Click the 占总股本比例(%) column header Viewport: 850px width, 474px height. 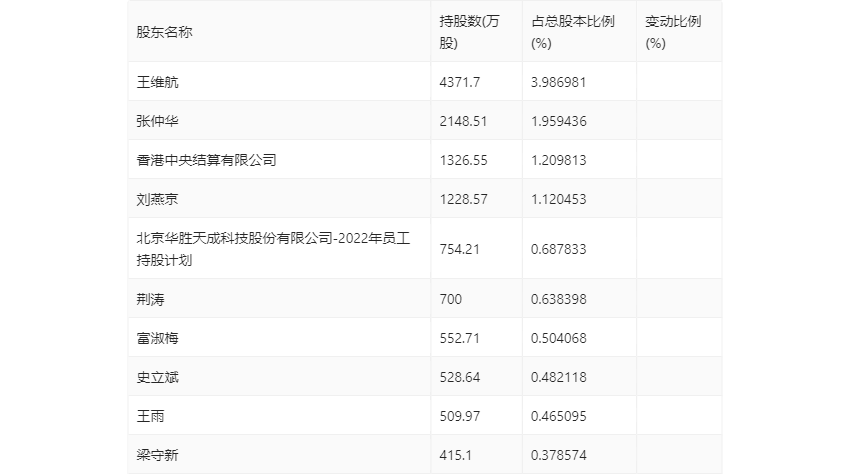coord(572,32)
